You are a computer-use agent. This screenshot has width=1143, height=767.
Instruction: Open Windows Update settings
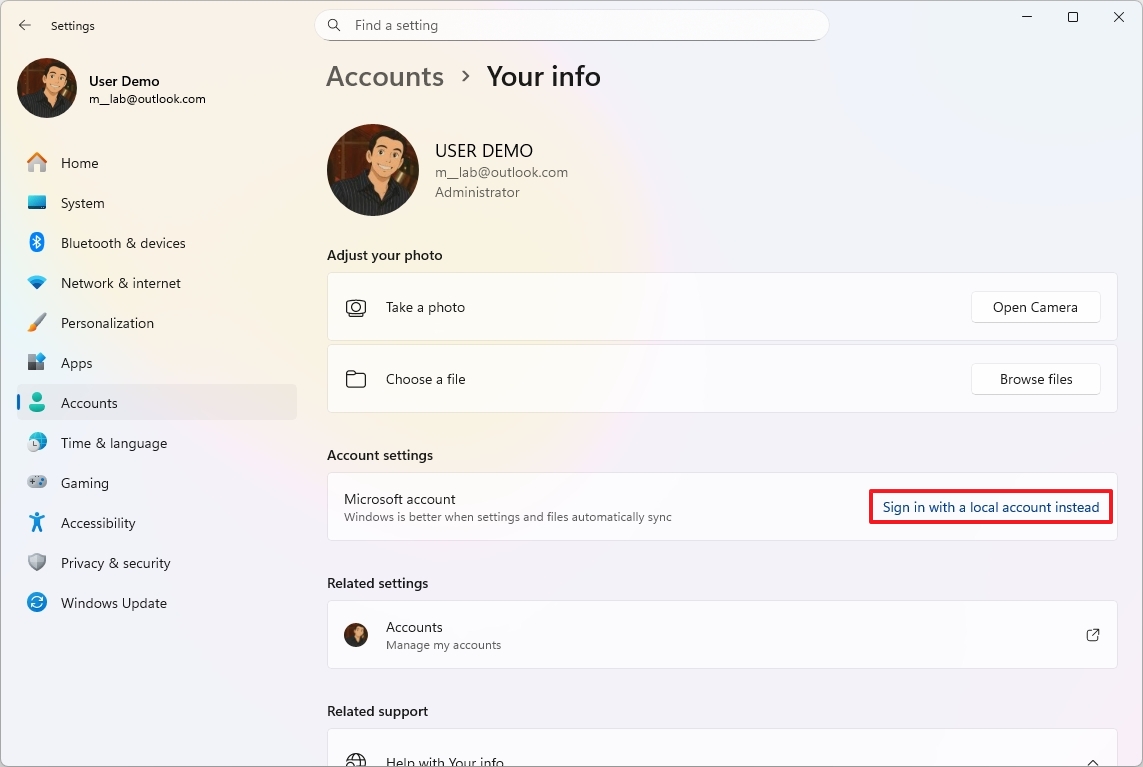point(113,602)
